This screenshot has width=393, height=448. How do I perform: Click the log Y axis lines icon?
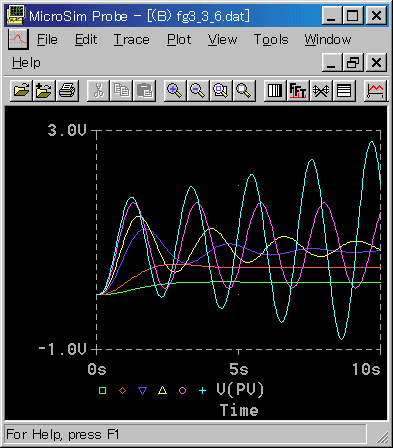click(344, 90)
